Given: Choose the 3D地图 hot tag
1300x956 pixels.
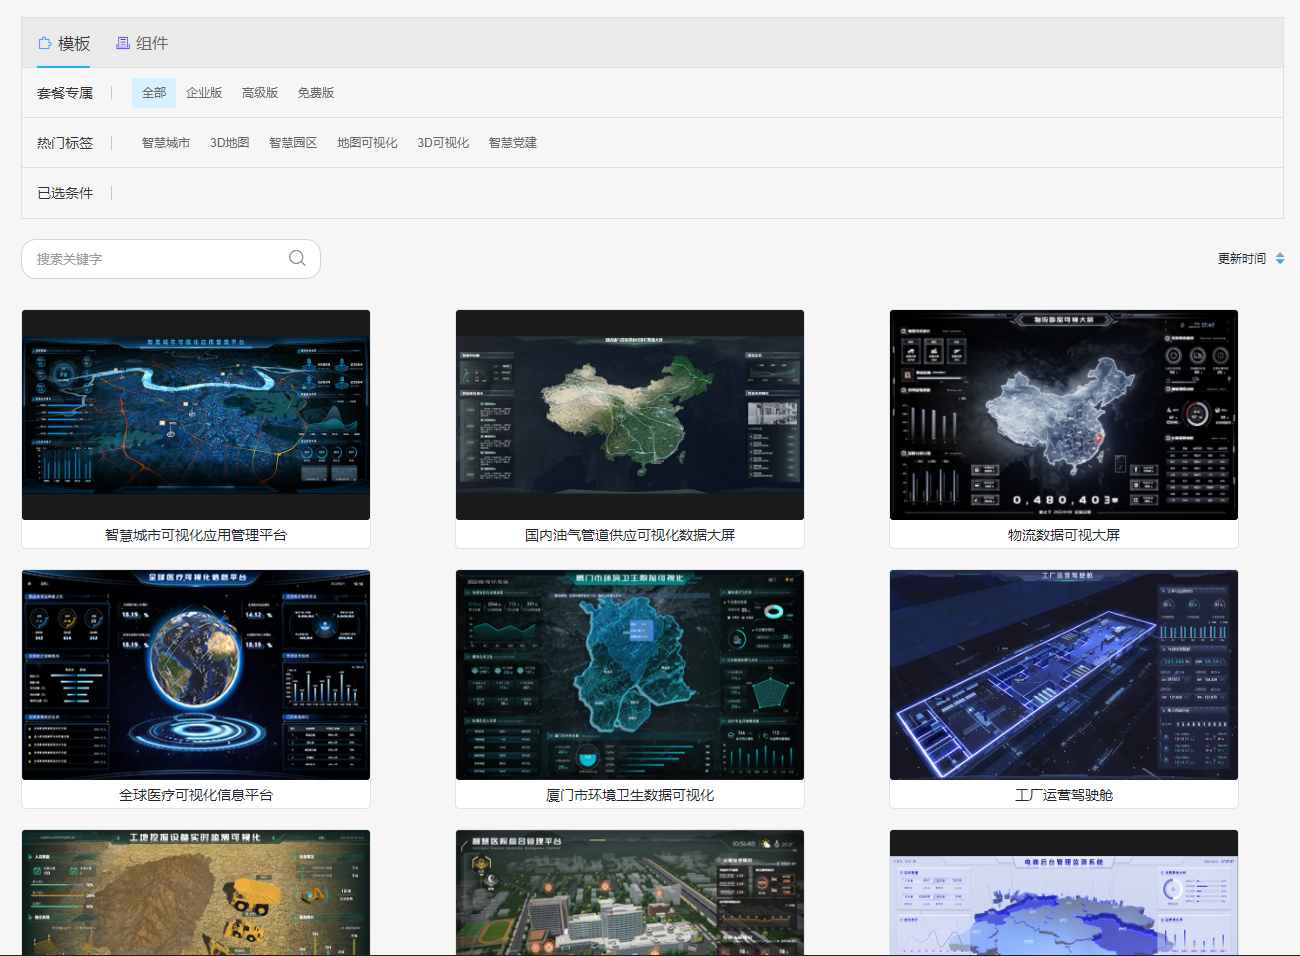Looking at the screenshot, I should (x=230, y=143).
